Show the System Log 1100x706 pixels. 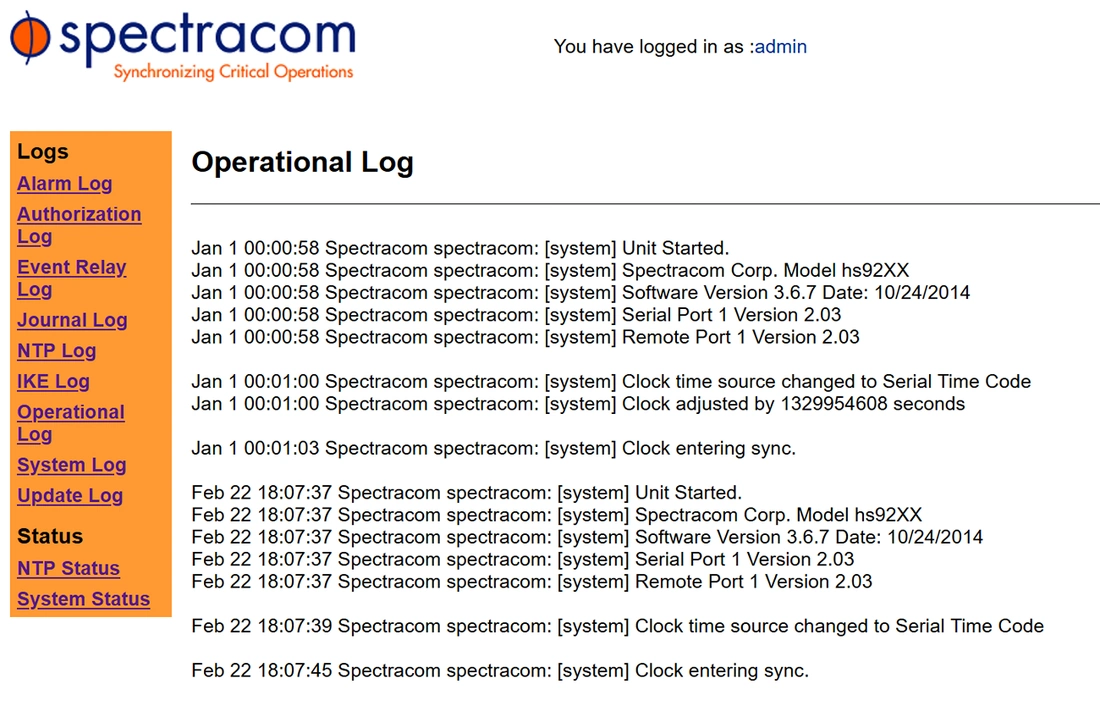click(x=72, y=465)
